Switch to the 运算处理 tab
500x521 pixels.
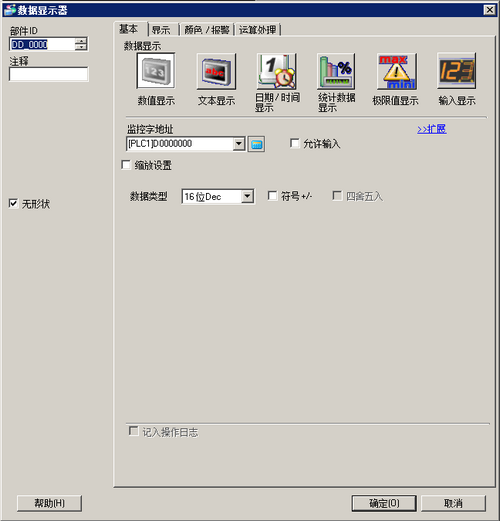click(x=258, y=30)
